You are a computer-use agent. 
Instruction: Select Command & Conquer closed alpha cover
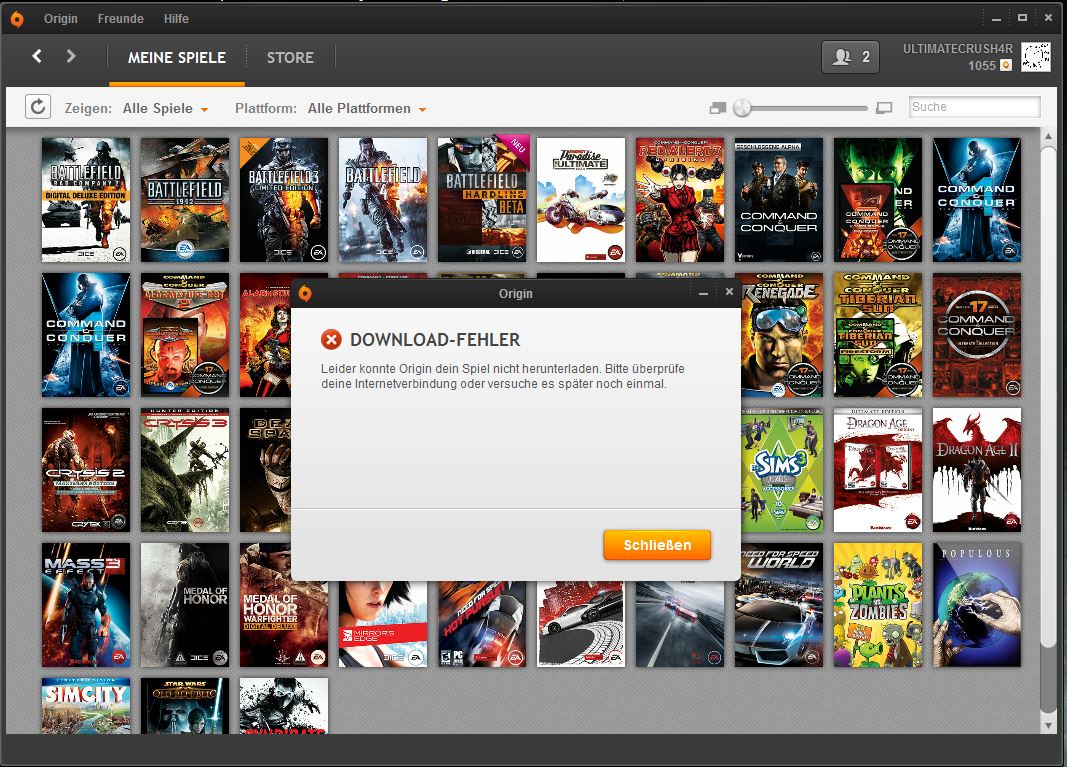[x=779, y=200]
